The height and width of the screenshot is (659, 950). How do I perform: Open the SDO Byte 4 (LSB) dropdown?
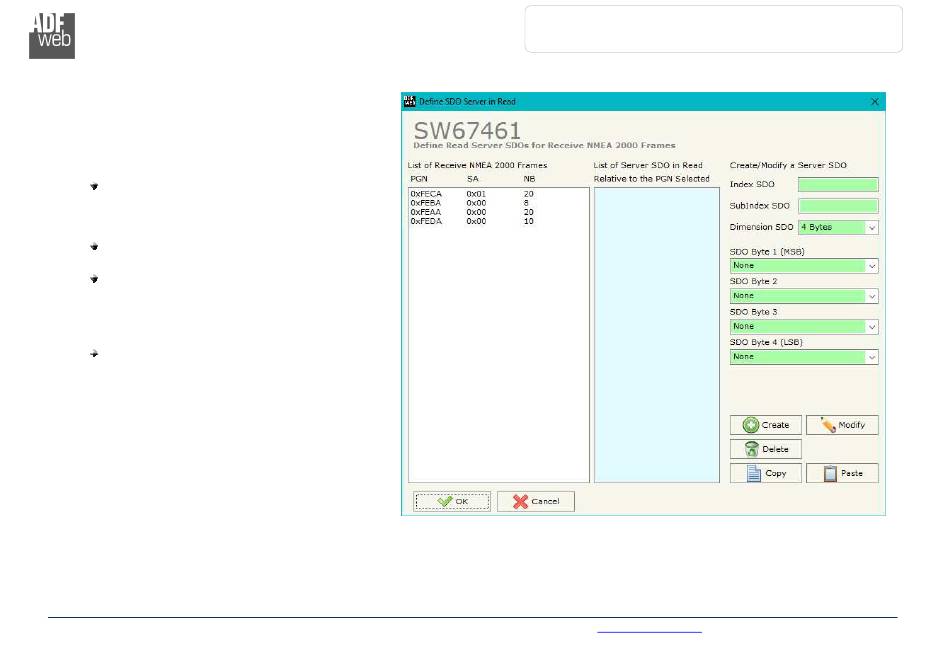[804, 357]
